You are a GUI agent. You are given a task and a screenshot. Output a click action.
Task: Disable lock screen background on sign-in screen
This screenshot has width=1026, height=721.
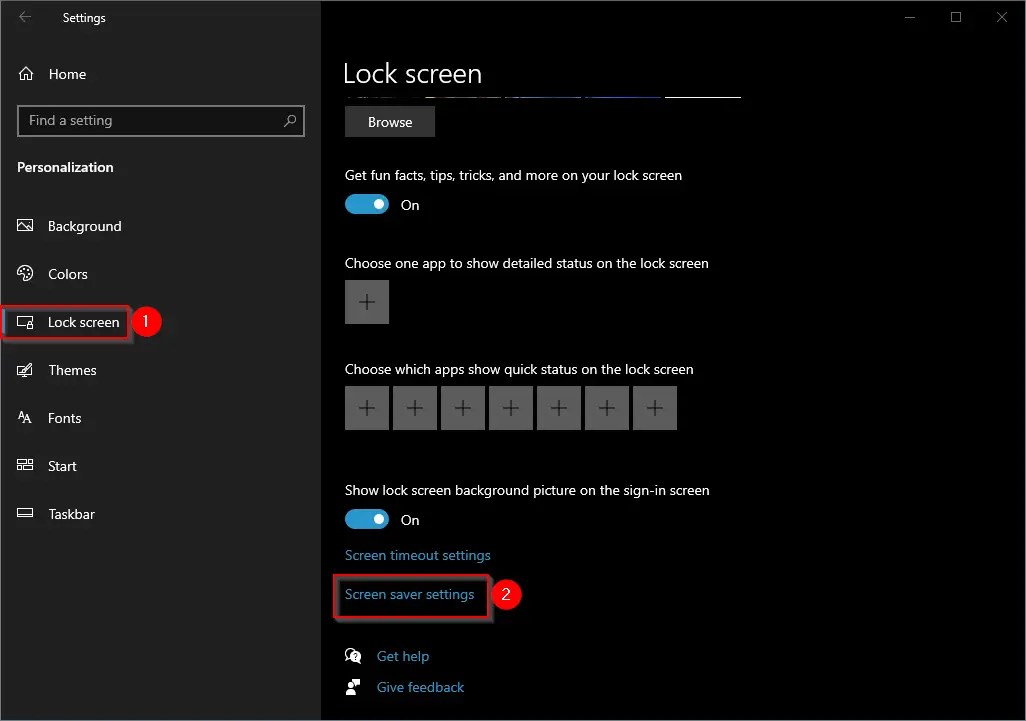(x=366, y=519)
